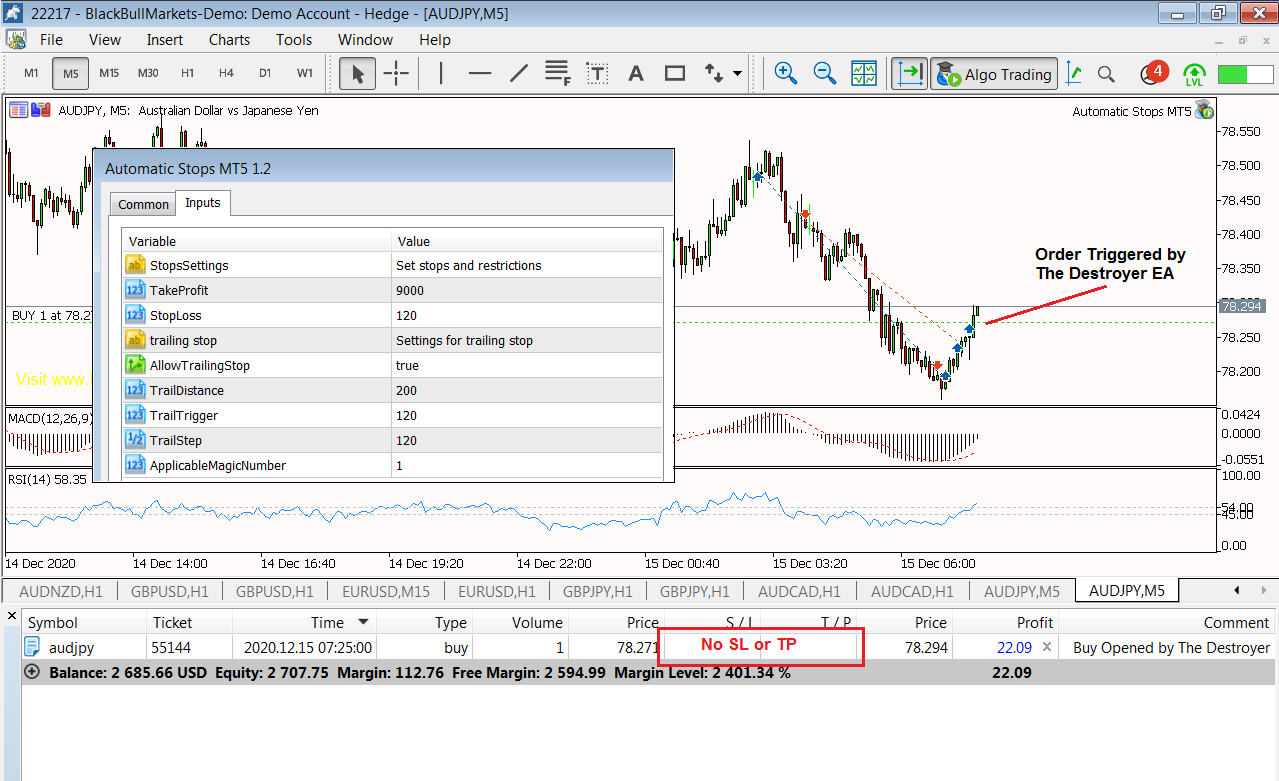Switch to the M30 timeframe
The image size is (1279, 781).
coord(148,73)
